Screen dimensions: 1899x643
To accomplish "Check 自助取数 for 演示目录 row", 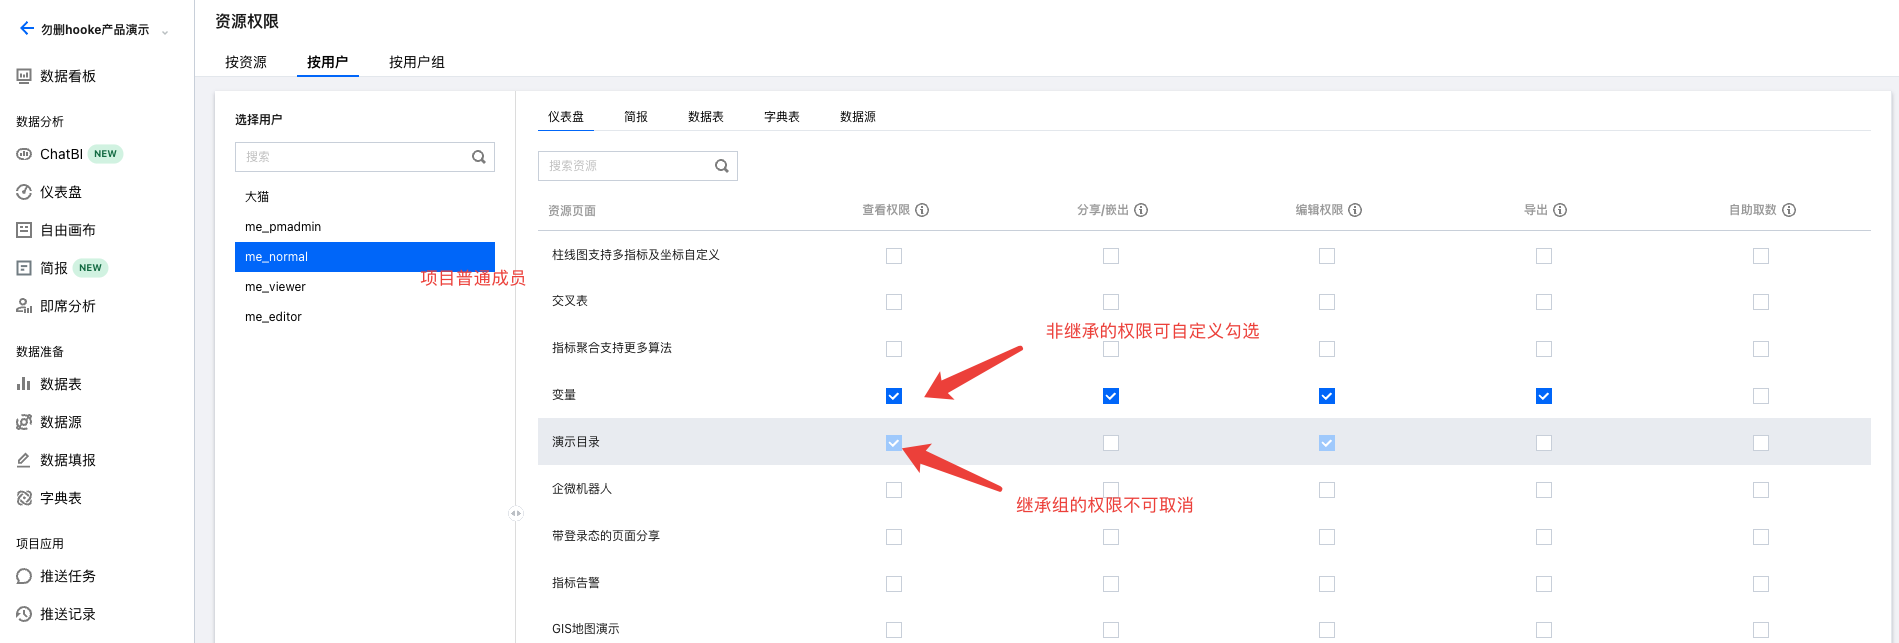I will click(1761, 443).
